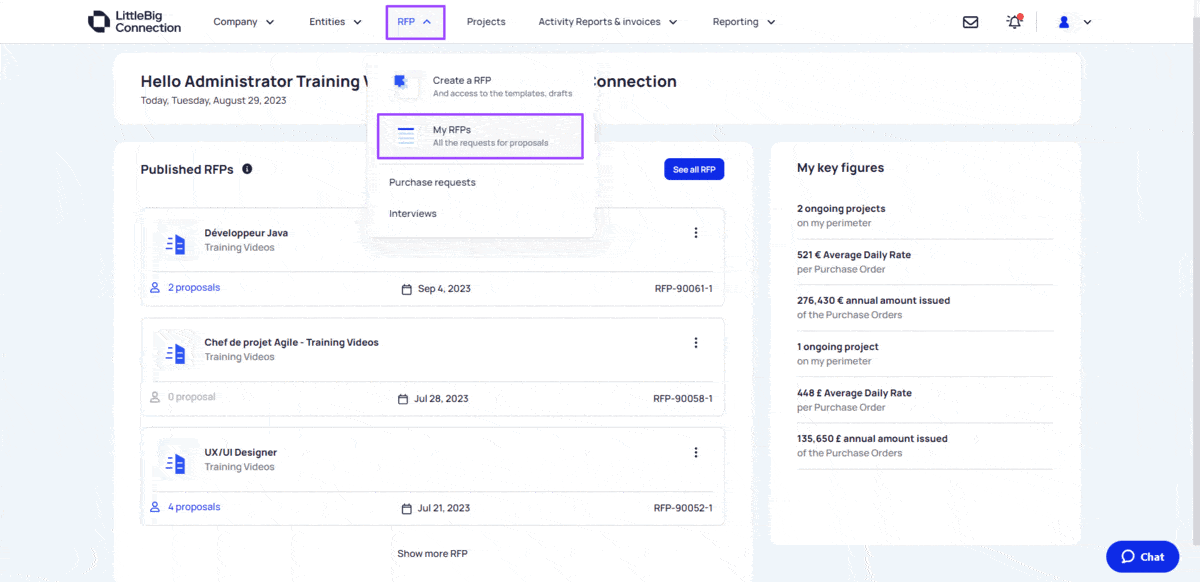Screen dimensions: 1200x582
Task: Select Create a RFP menu entry
Action: (480, 86)
